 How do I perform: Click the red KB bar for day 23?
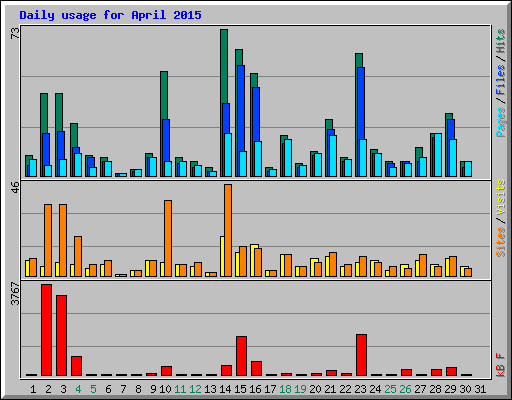click(361, 355)
